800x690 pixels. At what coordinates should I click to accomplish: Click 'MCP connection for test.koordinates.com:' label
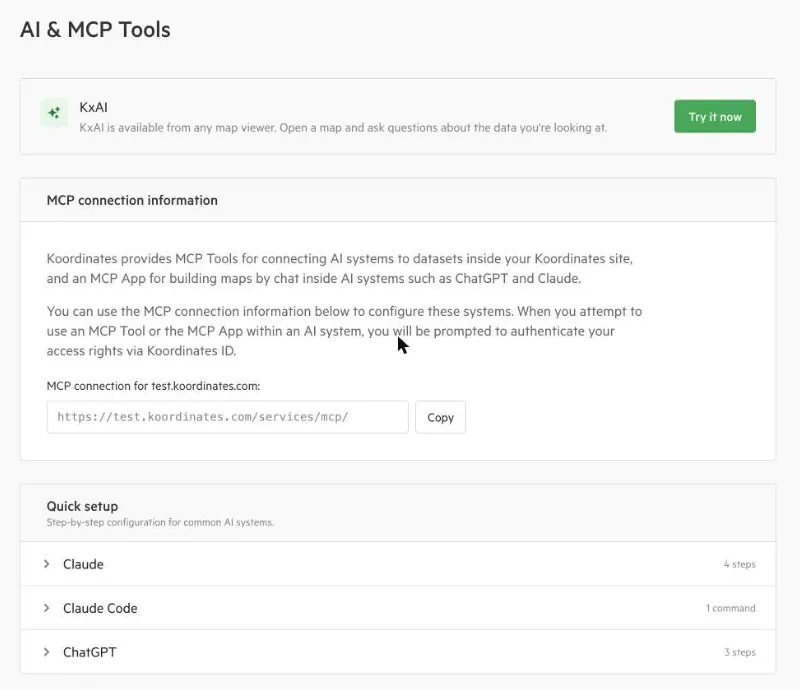[x=153, y=386]
